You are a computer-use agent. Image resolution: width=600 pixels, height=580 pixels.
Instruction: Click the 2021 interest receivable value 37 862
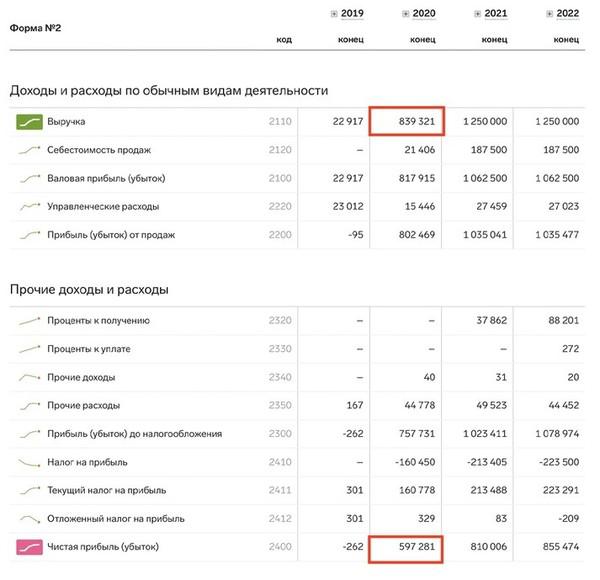click(x=492, y=321)
